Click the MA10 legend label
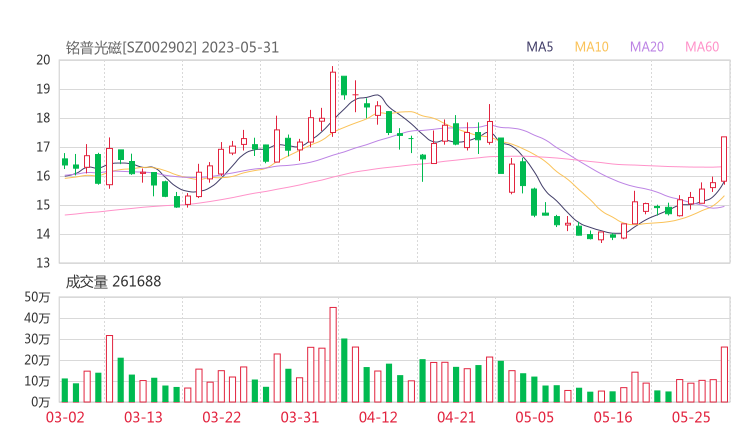Screen dimensions: 740x440 coord(591,47)
